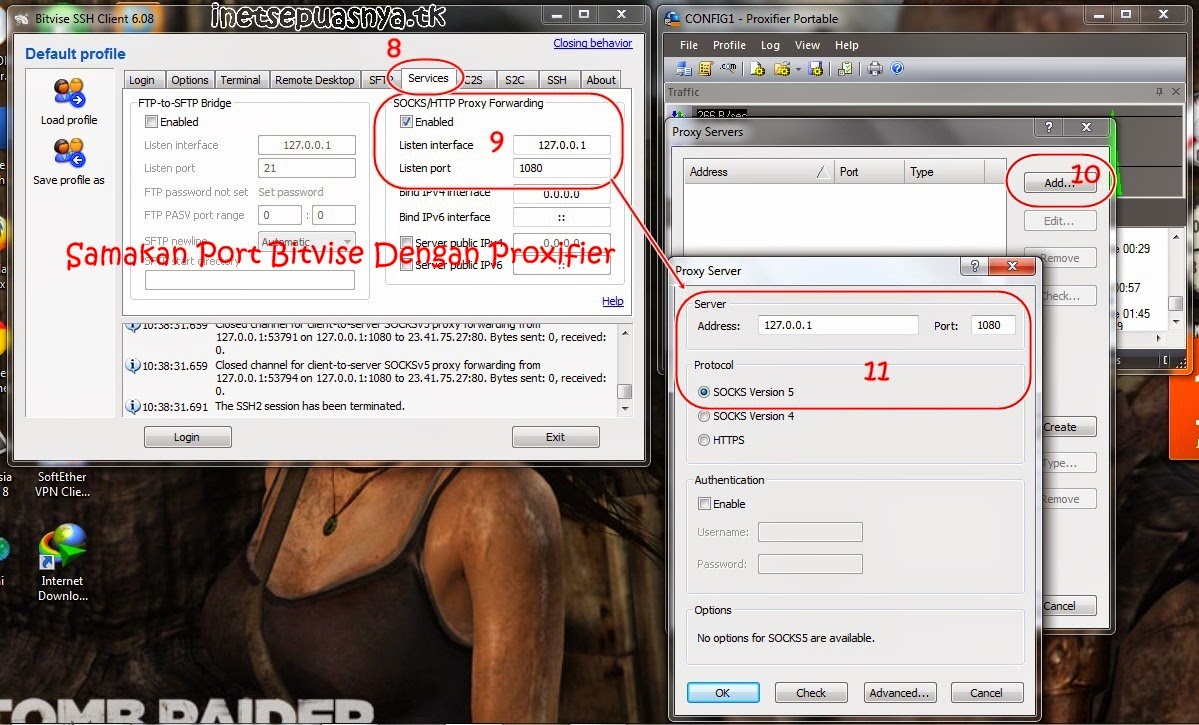Click the SOCKS Listen port field
Screen dimensions: 1199x725
pyautogui.click(x=562, y=168)
